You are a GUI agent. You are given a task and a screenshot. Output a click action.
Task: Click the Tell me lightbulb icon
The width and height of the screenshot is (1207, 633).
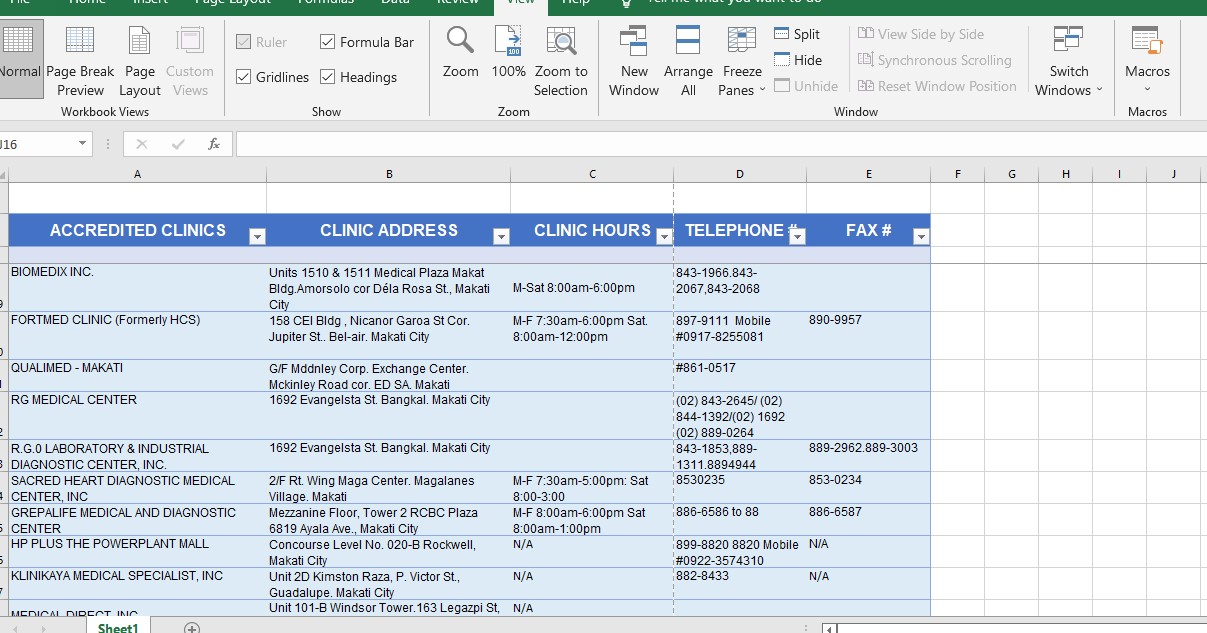pos(626,3)
